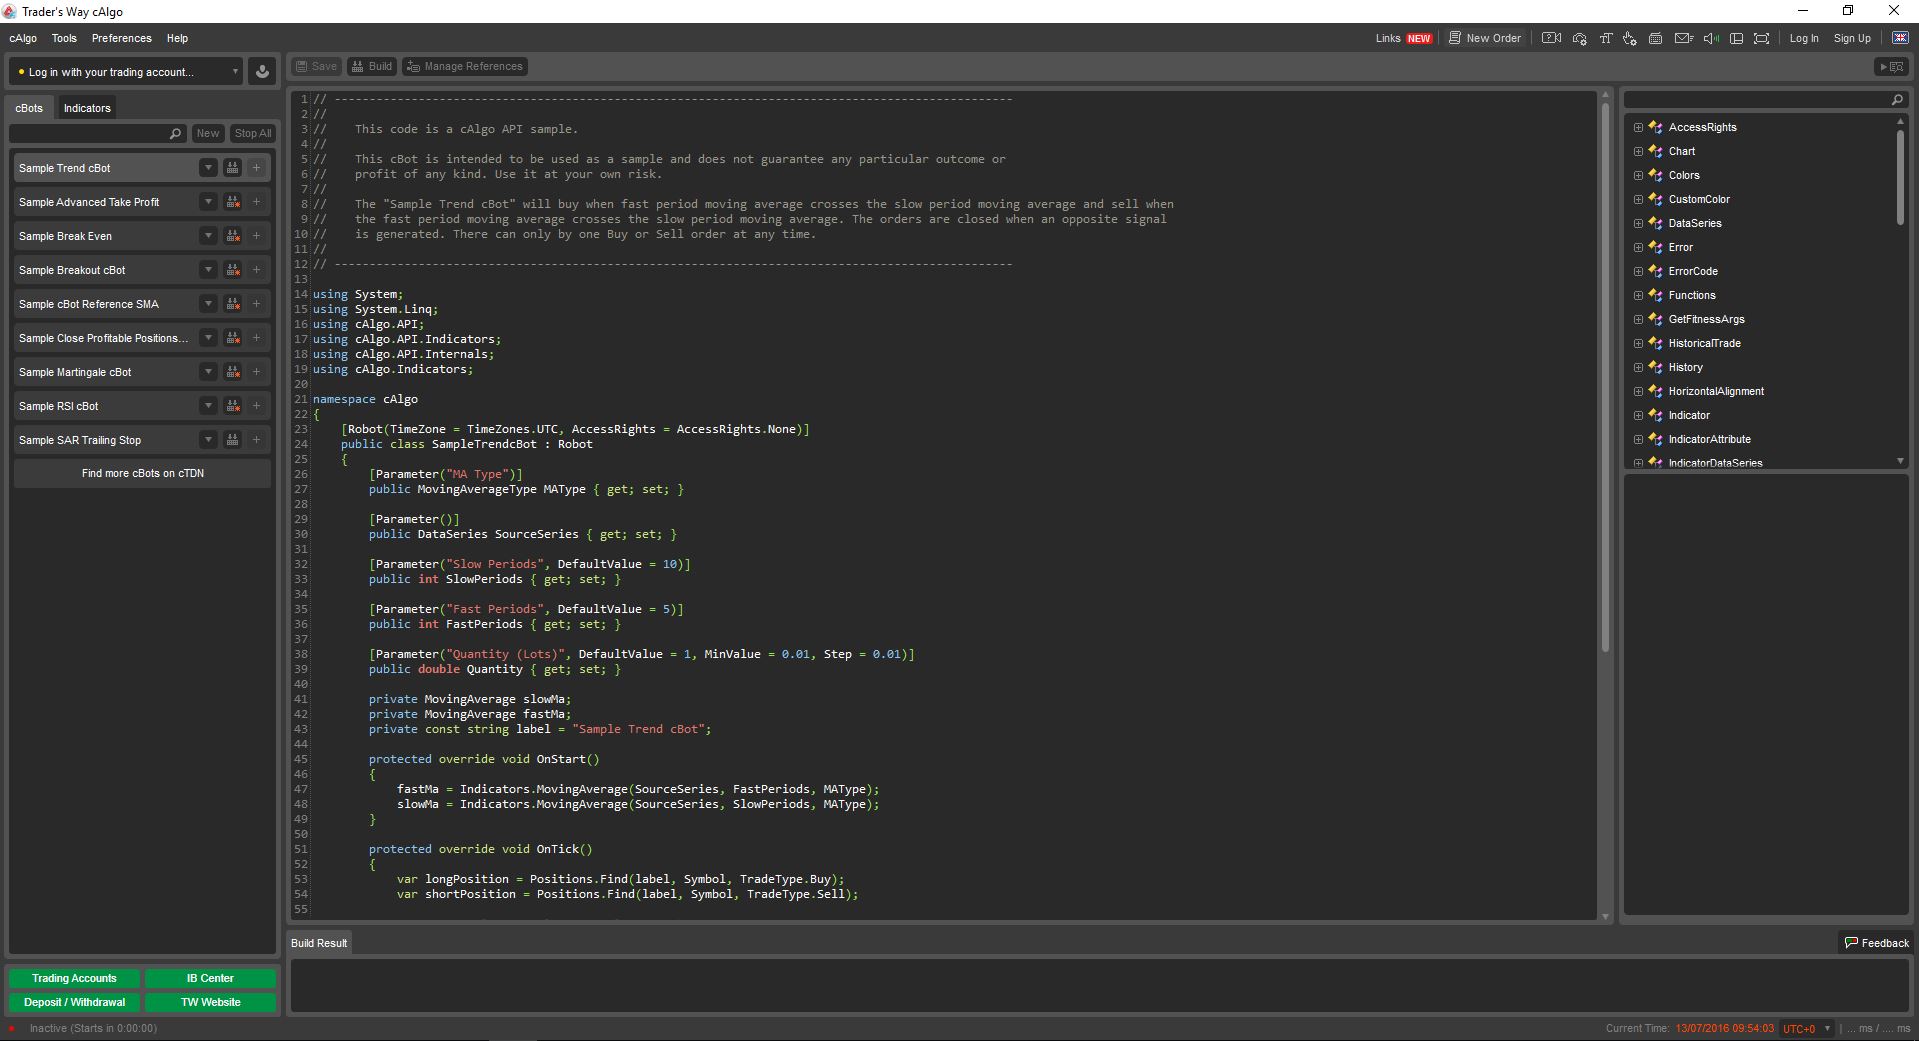
Task: Click the Sign Up link
Action: point(1852,38)
